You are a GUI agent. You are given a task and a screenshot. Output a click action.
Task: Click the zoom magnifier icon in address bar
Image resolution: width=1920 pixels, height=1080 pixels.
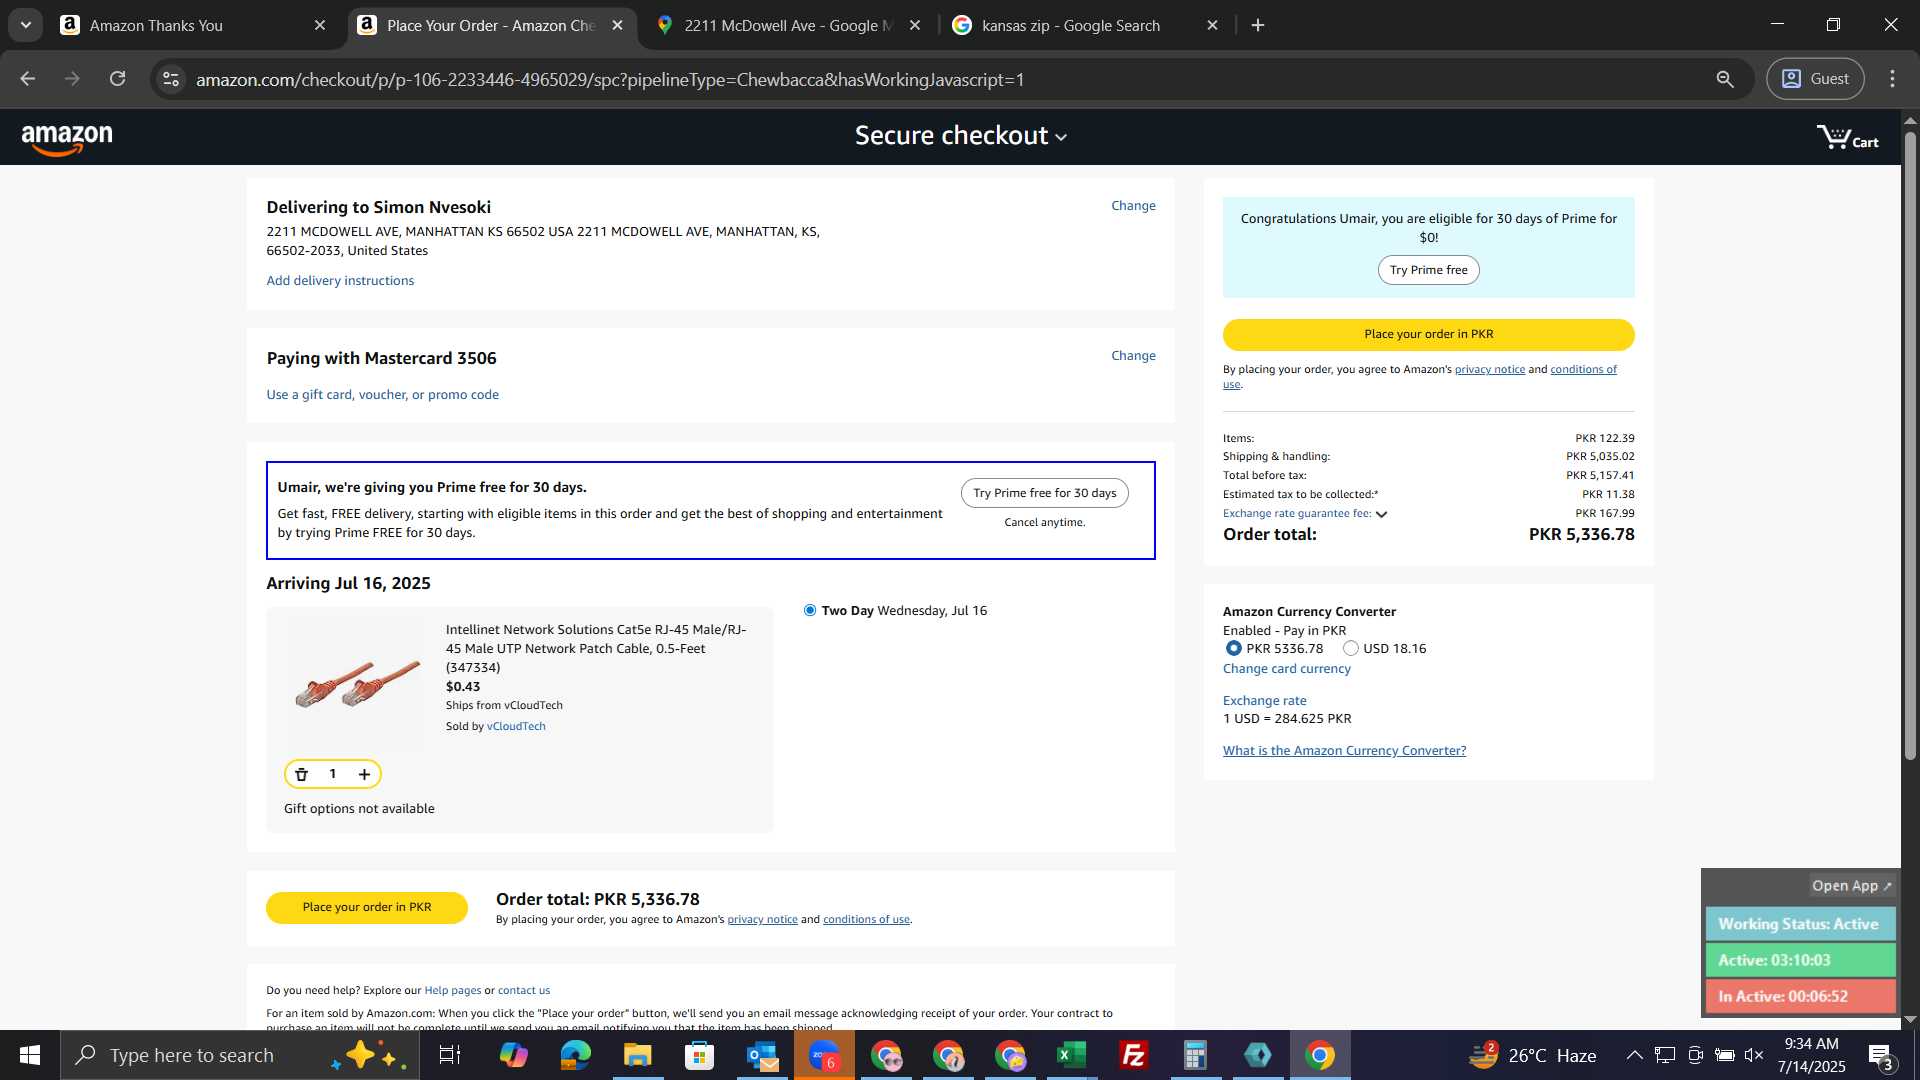point(1725,79)
